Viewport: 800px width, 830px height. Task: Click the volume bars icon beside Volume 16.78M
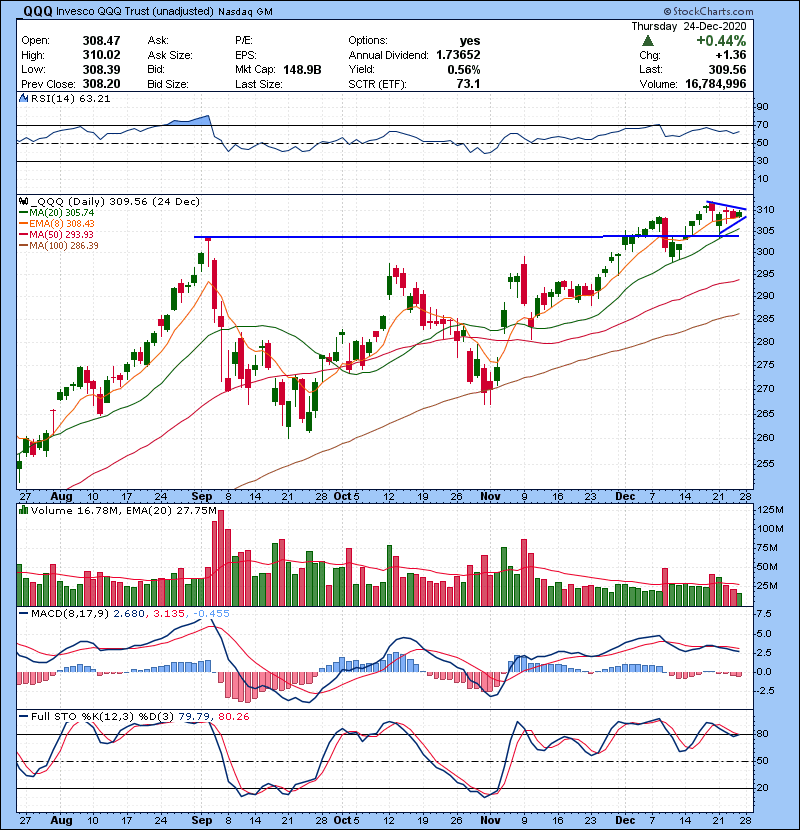(23, 510)
